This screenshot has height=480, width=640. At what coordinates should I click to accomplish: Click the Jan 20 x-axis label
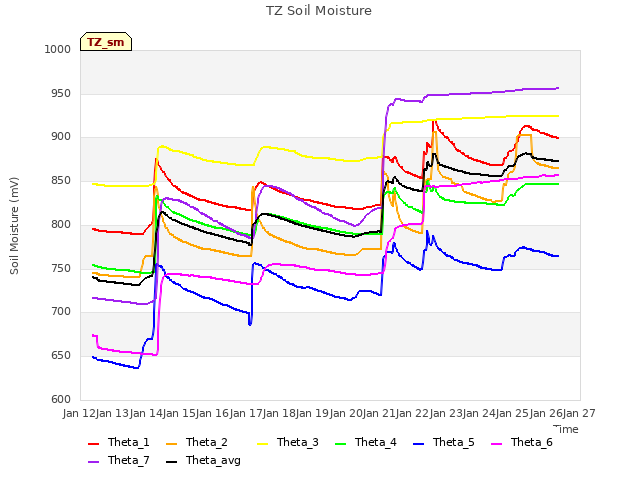click(346, 413)
